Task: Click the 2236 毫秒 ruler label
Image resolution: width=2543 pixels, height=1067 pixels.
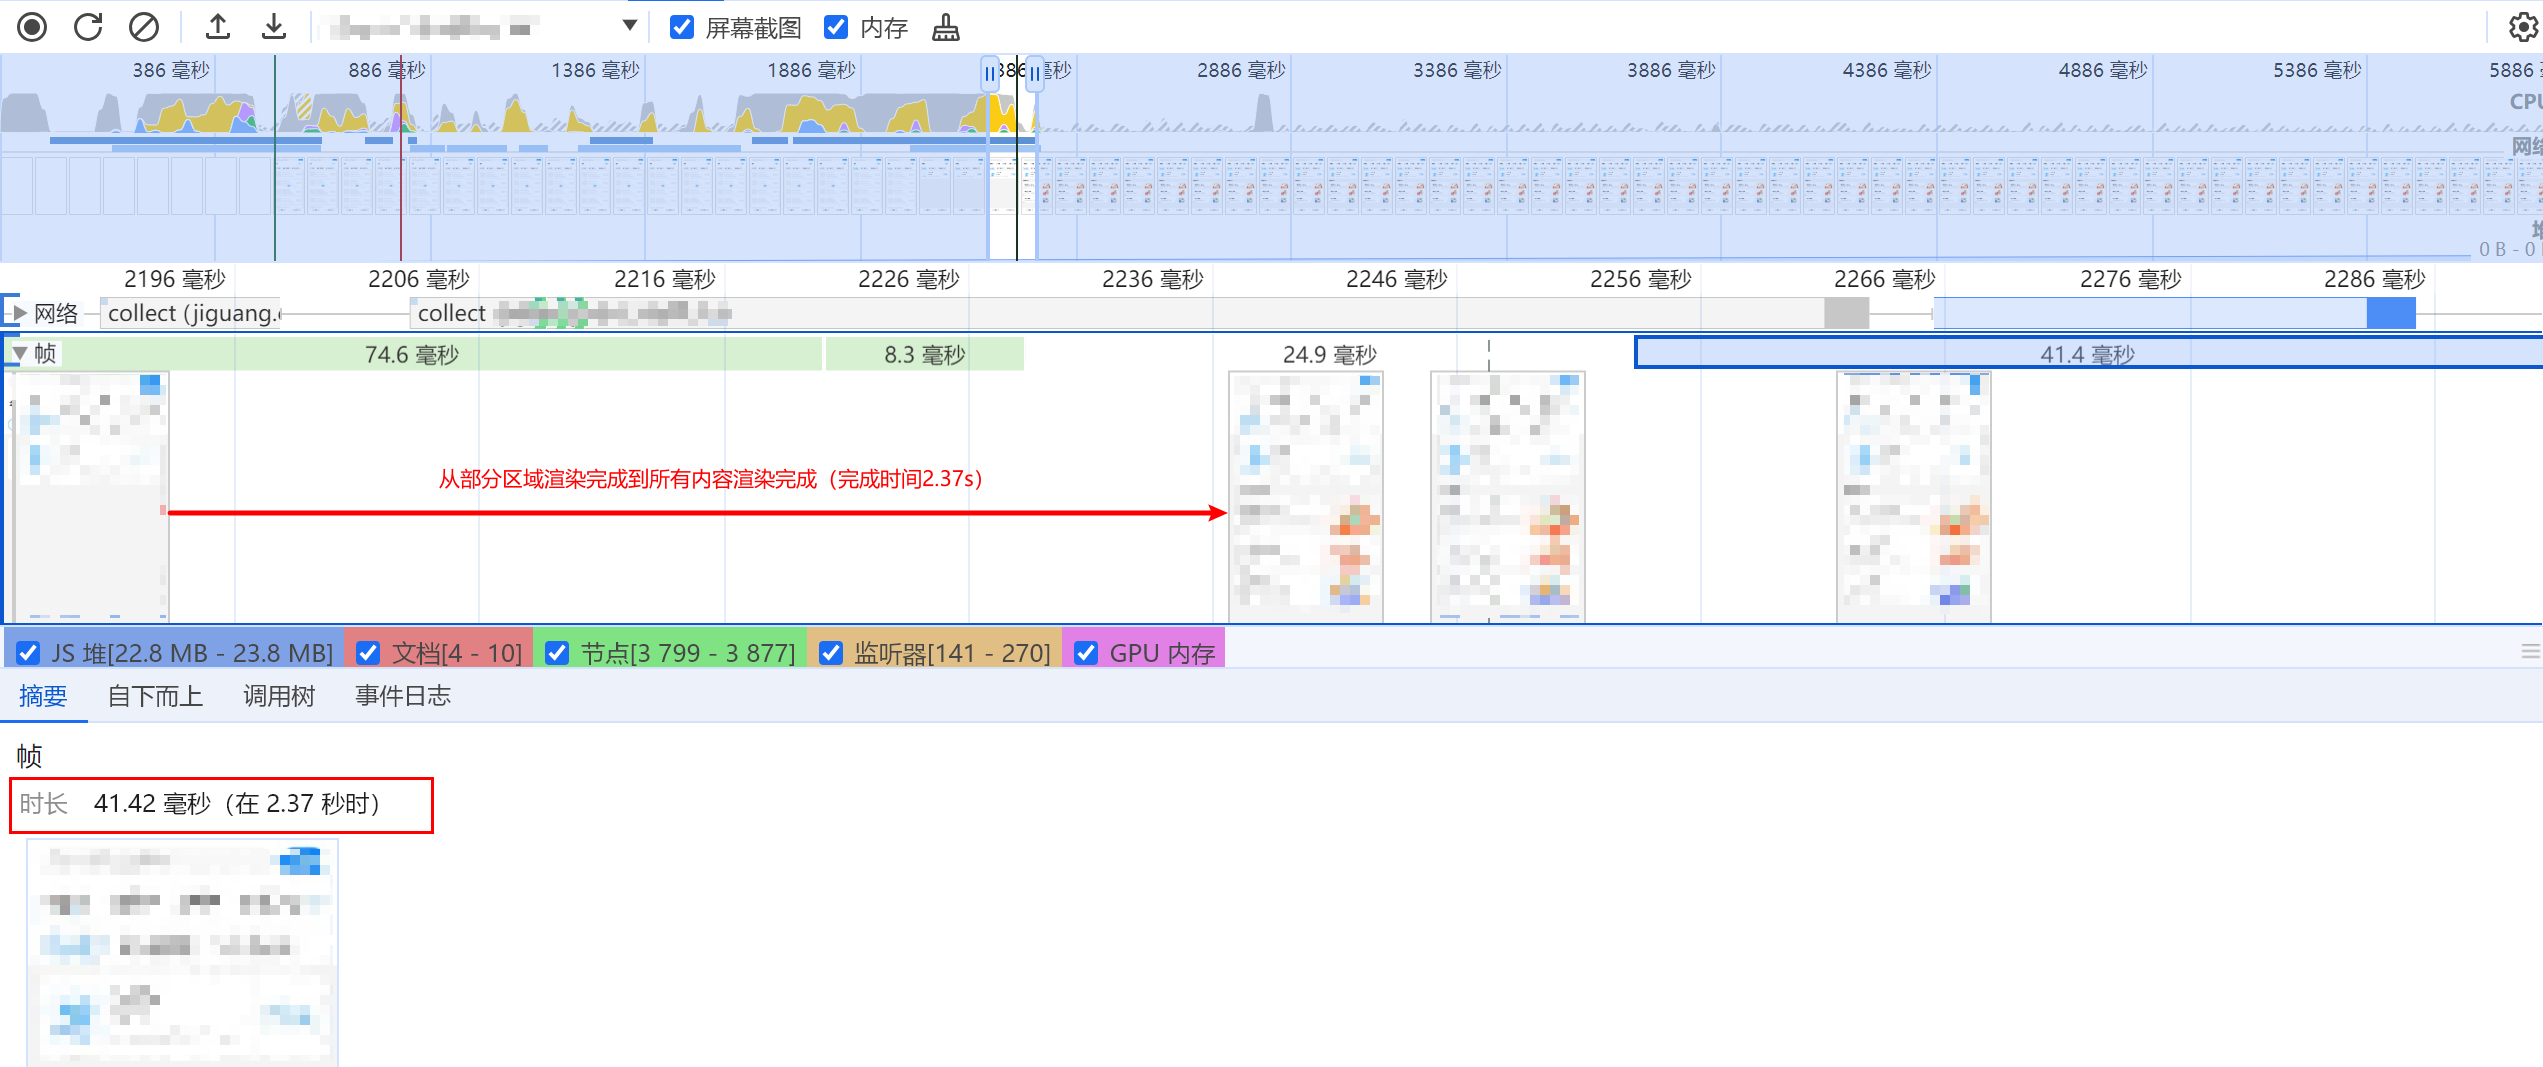Action: pos(1152,279)
